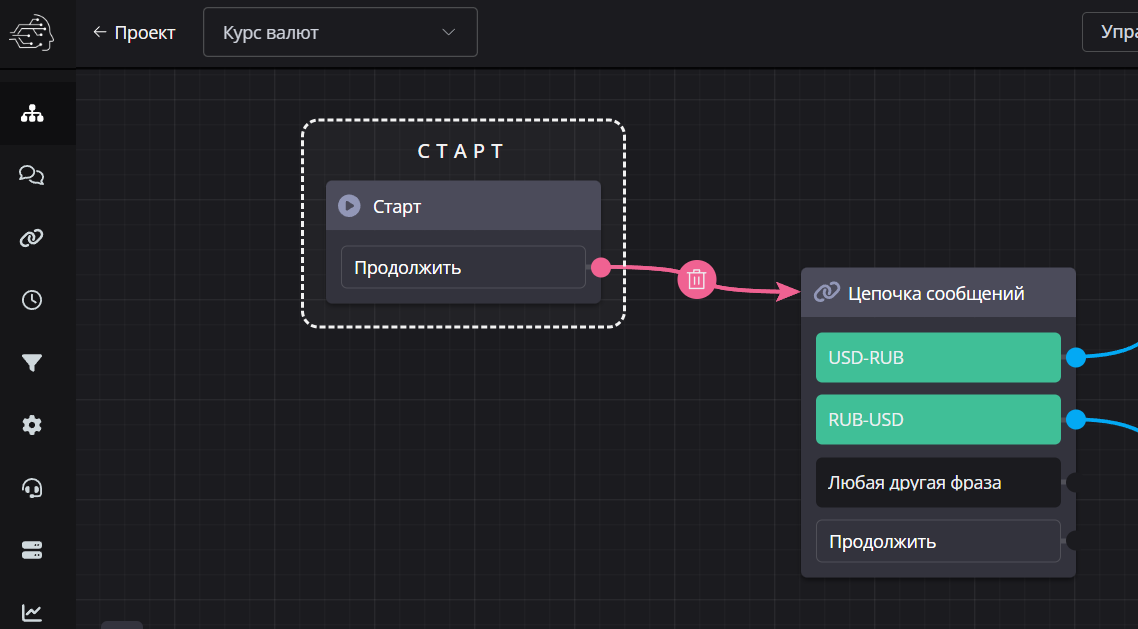This screenshot has height=629, width=1138.
Task: Open the clock schedule sidebar icon
Action: [x=32, y=300]
